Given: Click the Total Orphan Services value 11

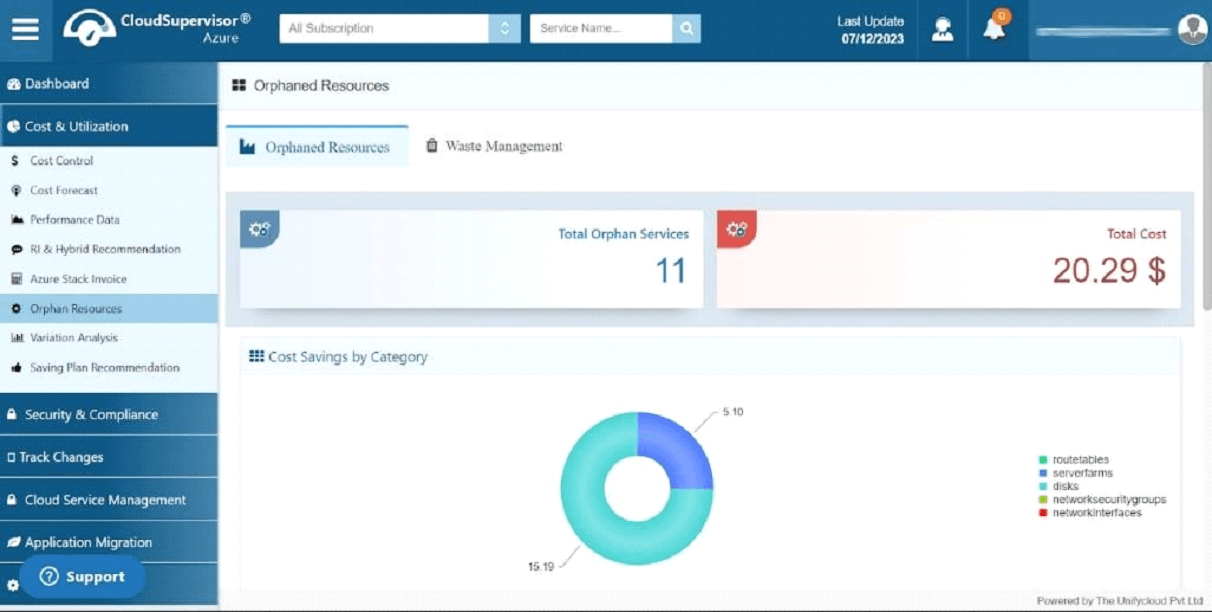Looking at the screenshot, I should tap(670, 270).
